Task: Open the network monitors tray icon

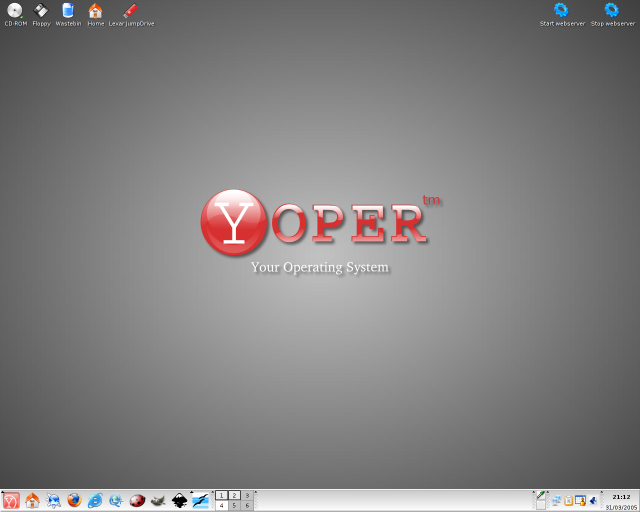Action: pyautogui.click(x=556, y=501)
